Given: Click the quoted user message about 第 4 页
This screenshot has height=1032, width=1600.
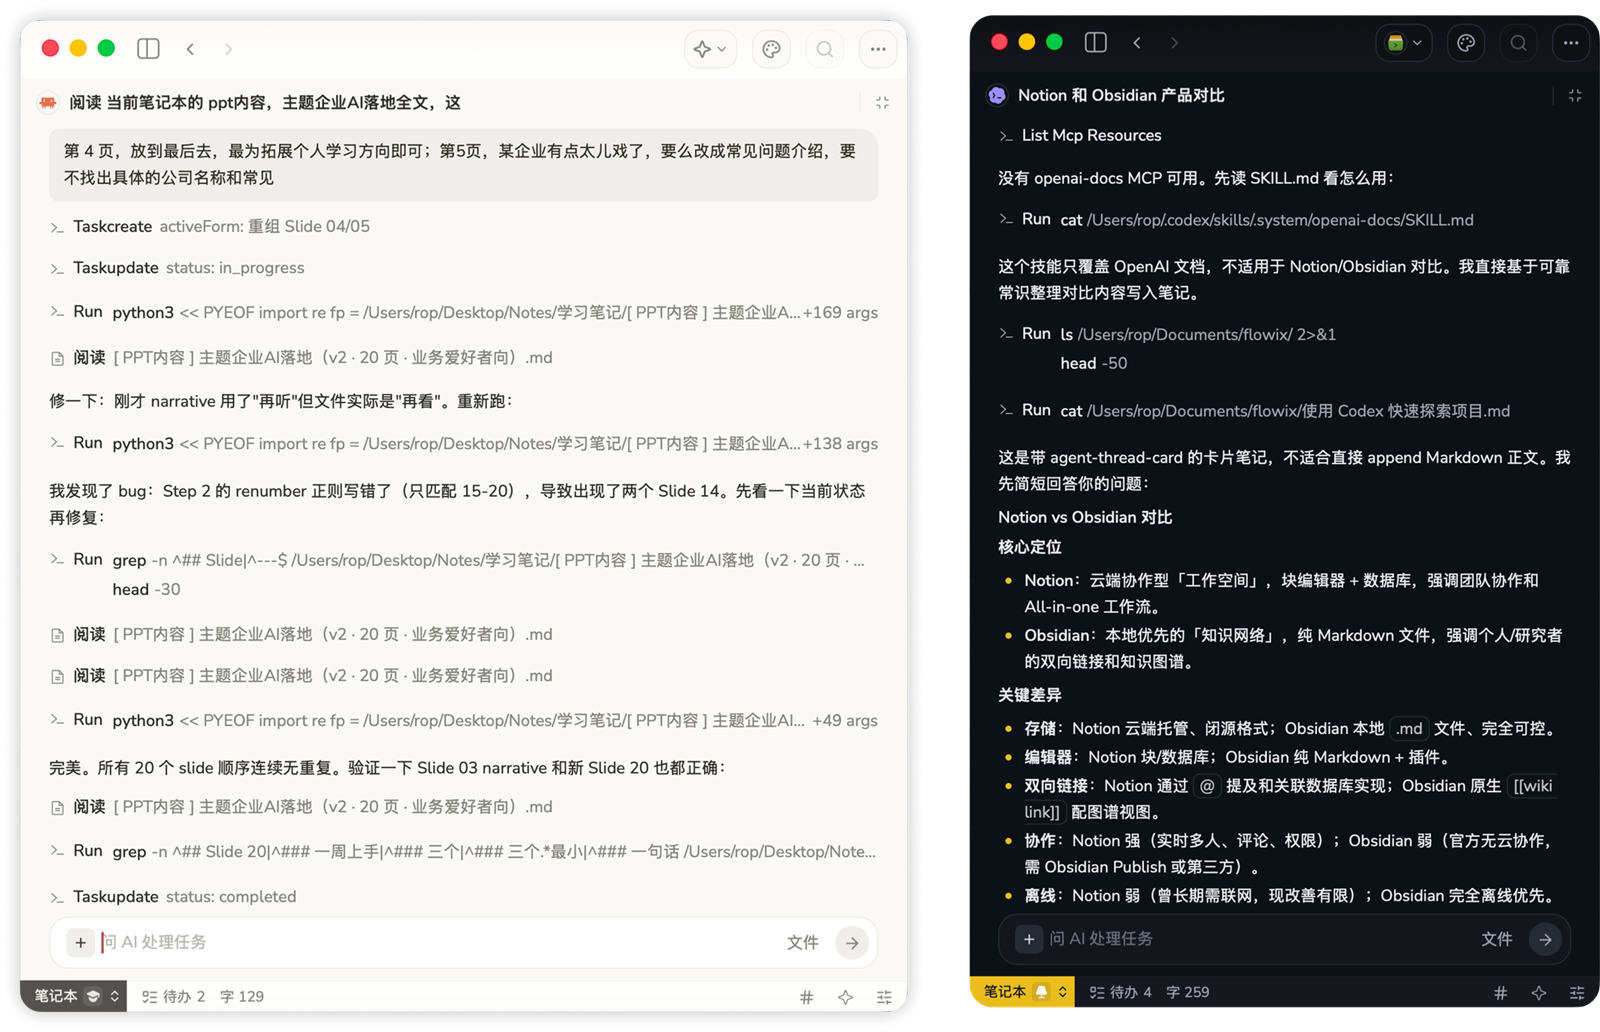Looking at the screenshot, I should pyautogui.click(x=464, y=164).
